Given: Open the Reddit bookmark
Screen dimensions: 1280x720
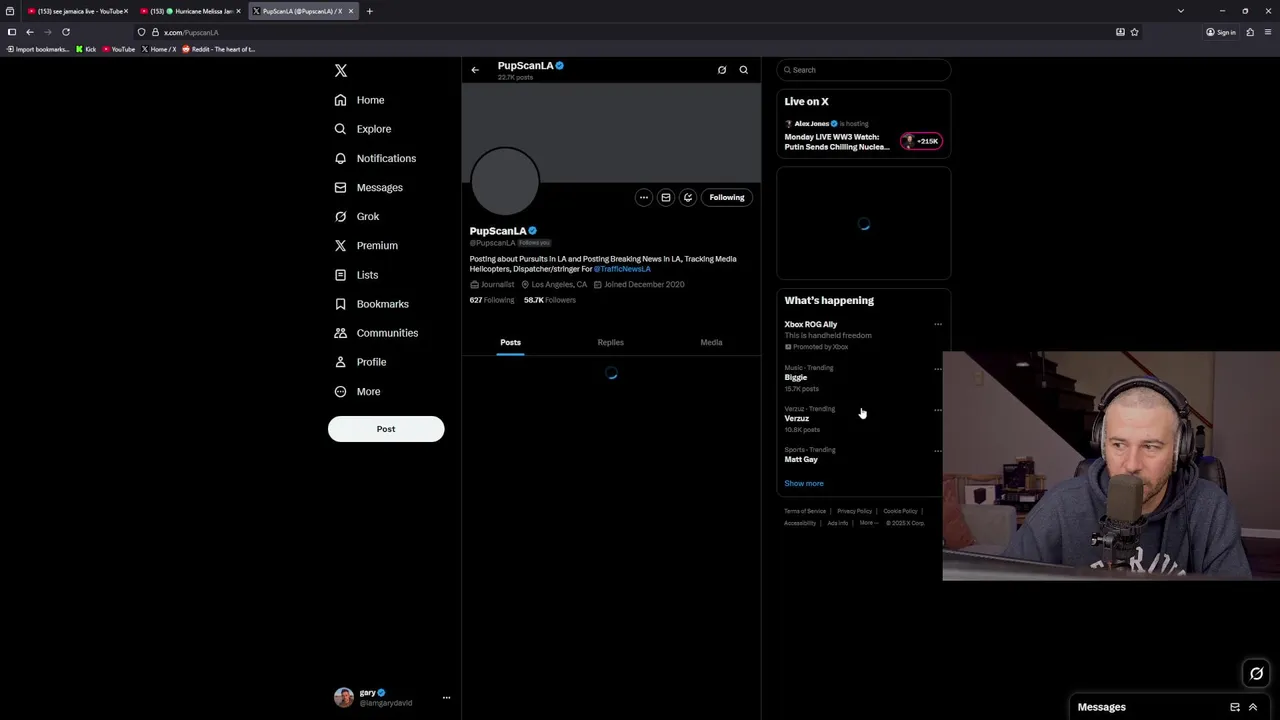Looking at the screenshot, I should (218, 49).
